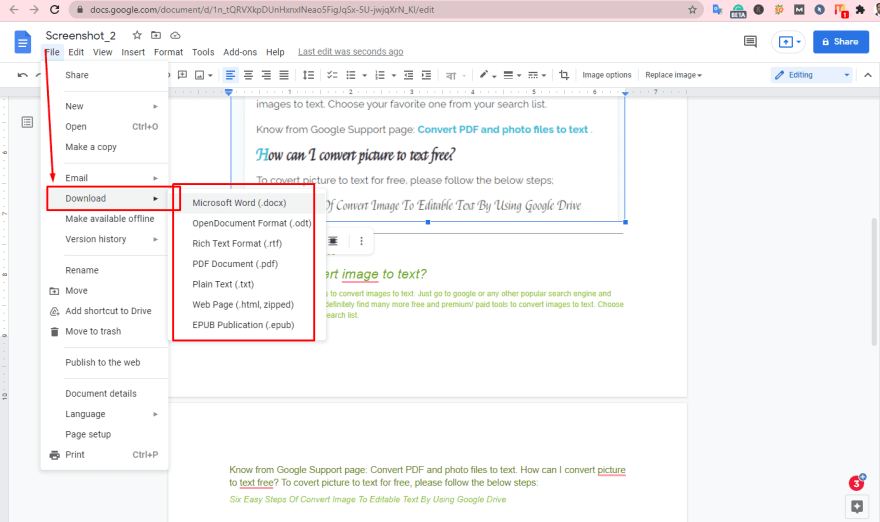
Task: Insert a checklist
Action: (332, 75)
